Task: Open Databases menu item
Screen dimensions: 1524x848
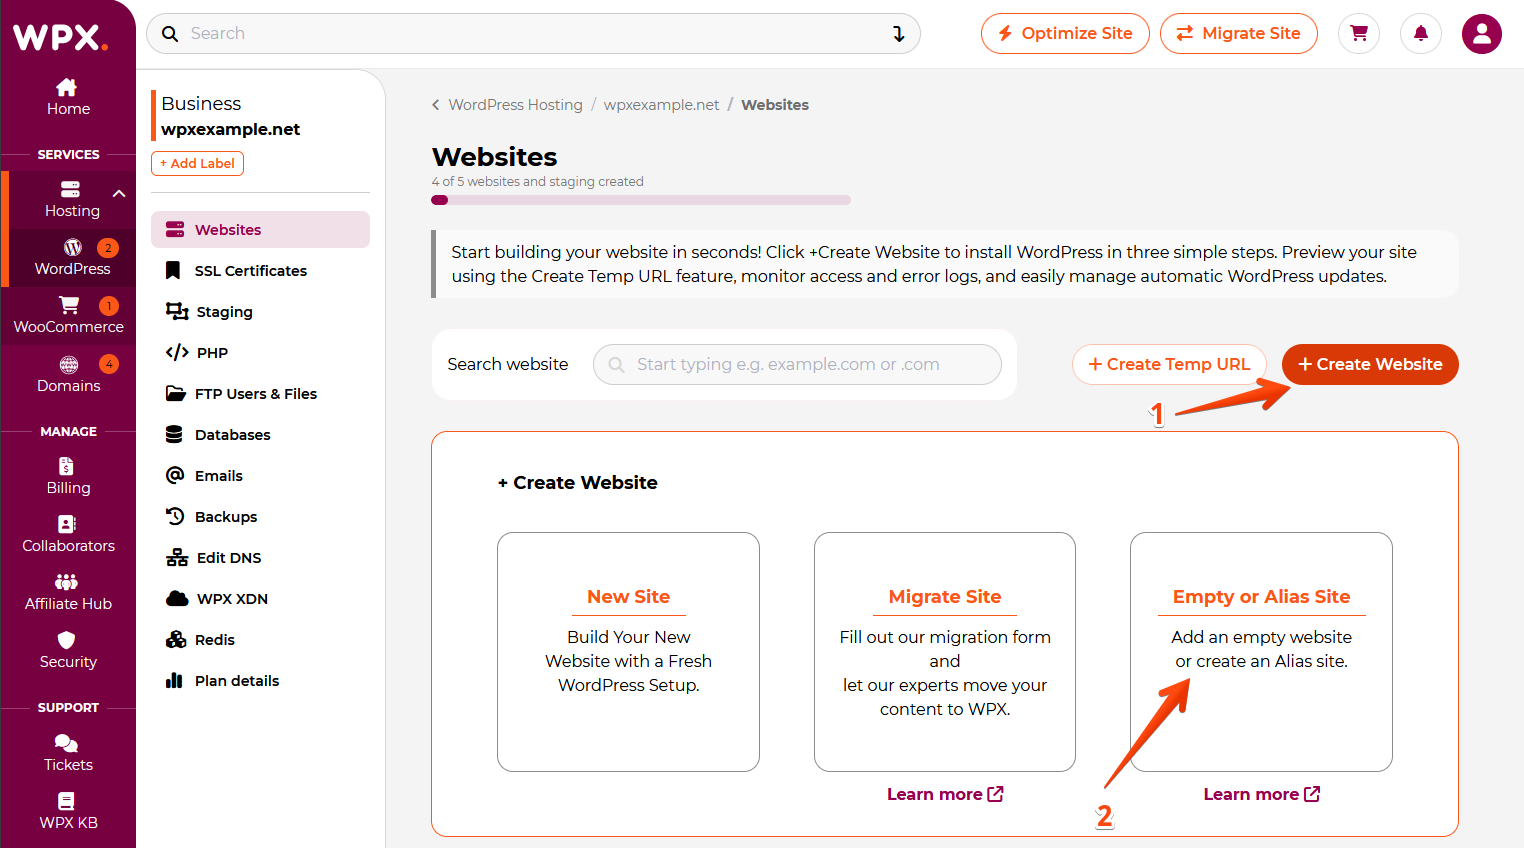Action: click(260, 434)
